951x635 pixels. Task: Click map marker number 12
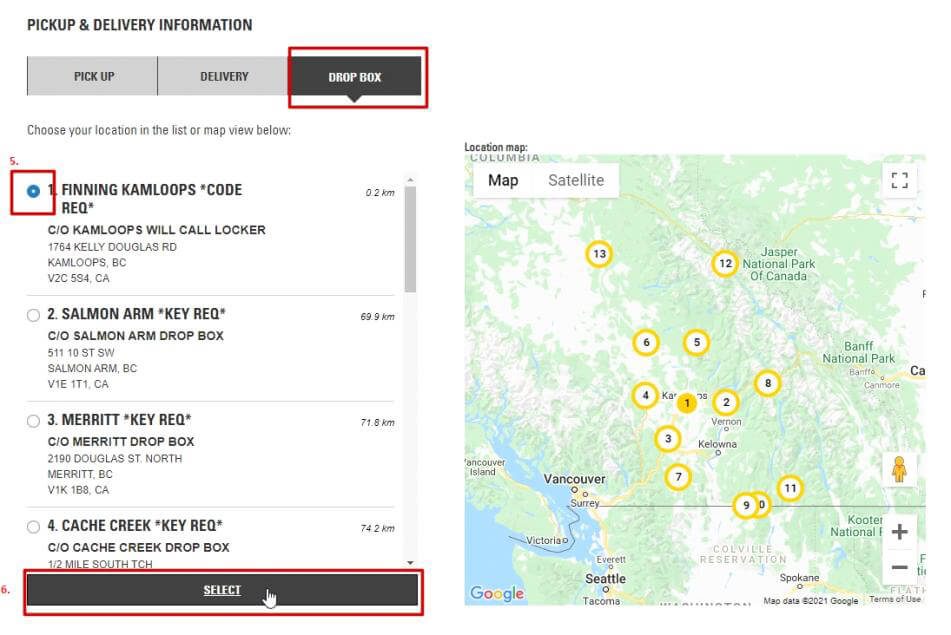[x=725, y=264]
